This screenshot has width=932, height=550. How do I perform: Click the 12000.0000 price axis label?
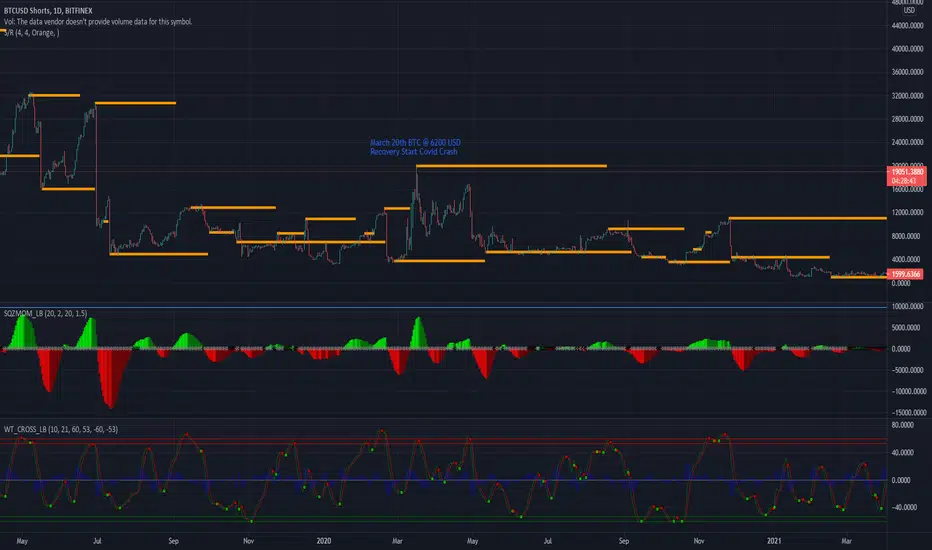click(908, 212)
